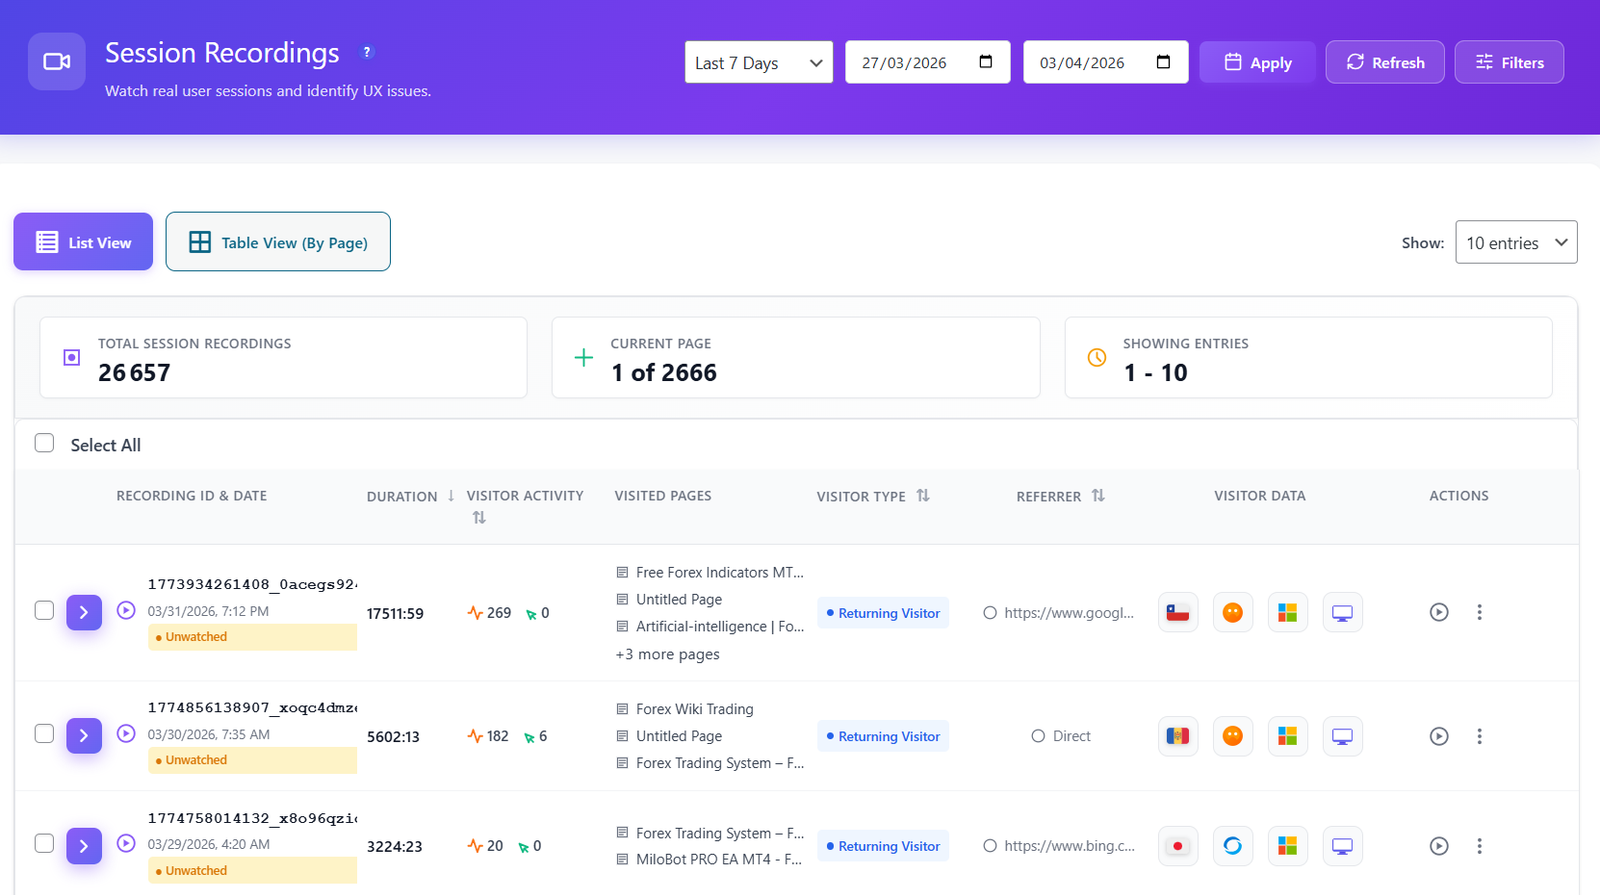Click the Apply button

pyautogui.click(x=1257, y=62)
